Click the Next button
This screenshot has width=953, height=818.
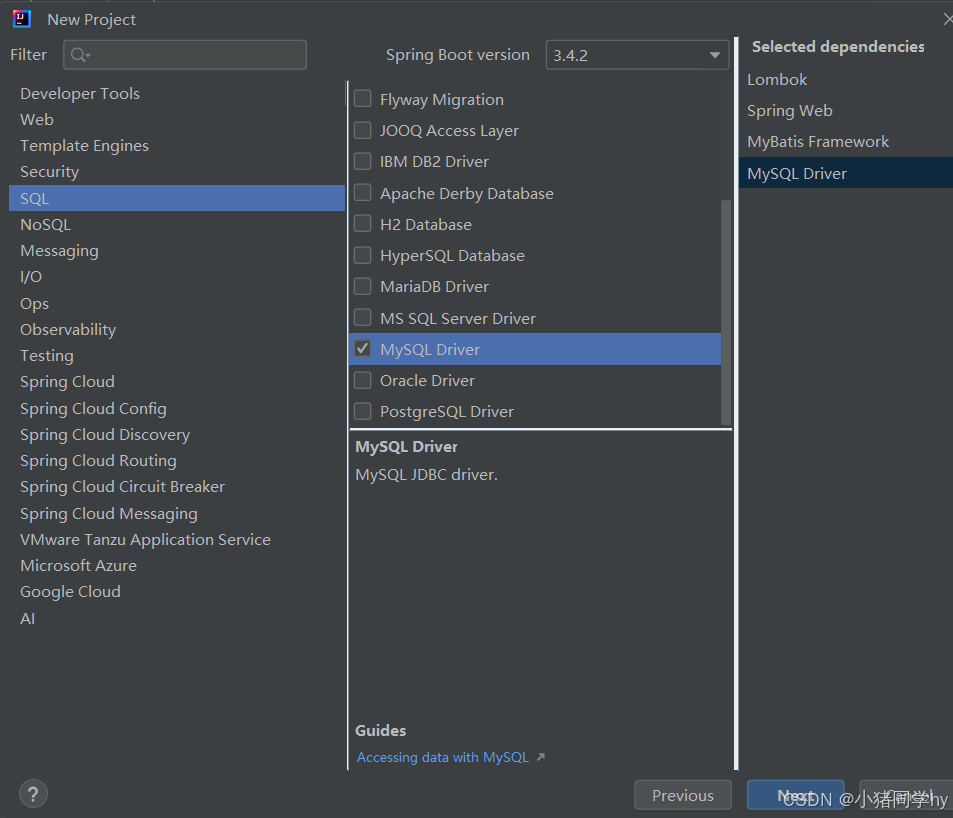[796, 795]
